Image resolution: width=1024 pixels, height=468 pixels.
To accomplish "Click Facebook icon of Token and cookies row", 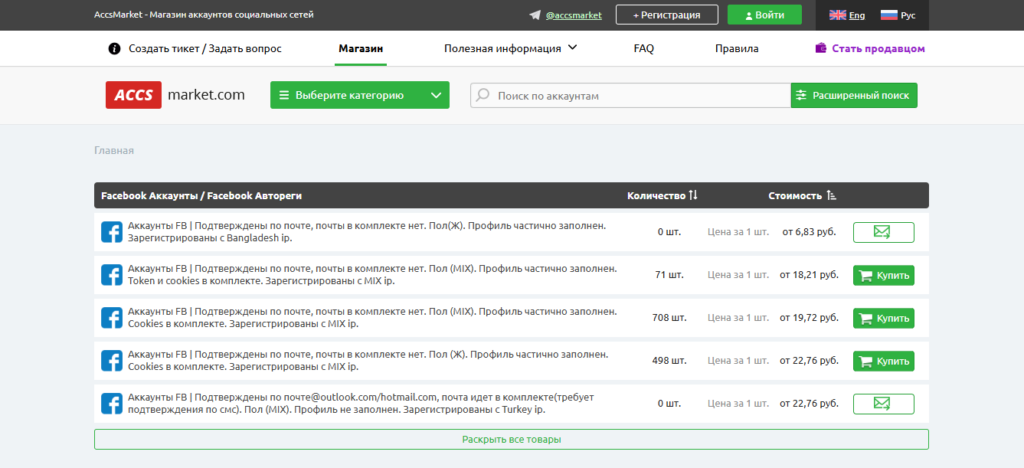I will (x=112, y=275).
